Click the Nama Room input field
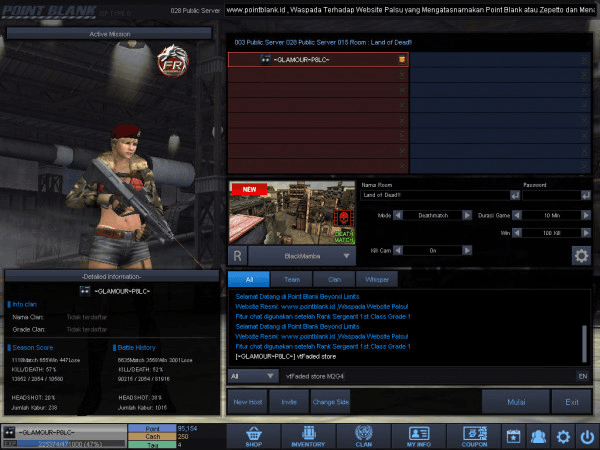The height and width of the screenshot is (450, 600). (x=435, y=195)
